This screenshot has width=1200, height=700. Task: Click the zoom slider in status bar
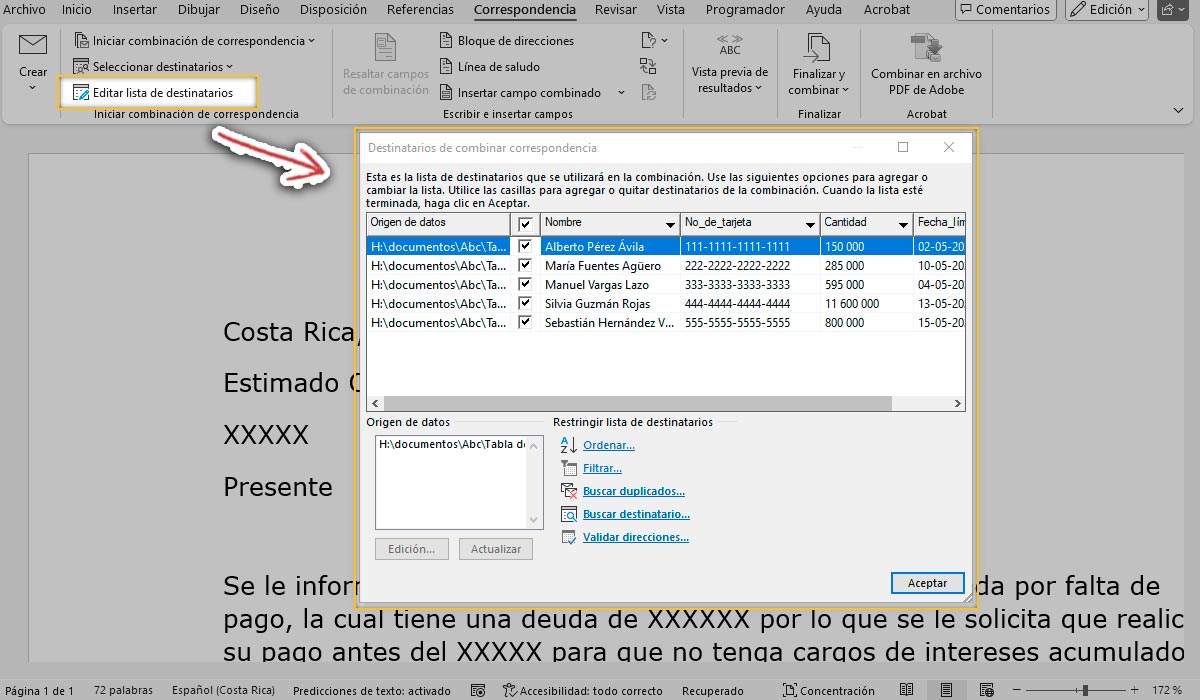[1084, 691]
